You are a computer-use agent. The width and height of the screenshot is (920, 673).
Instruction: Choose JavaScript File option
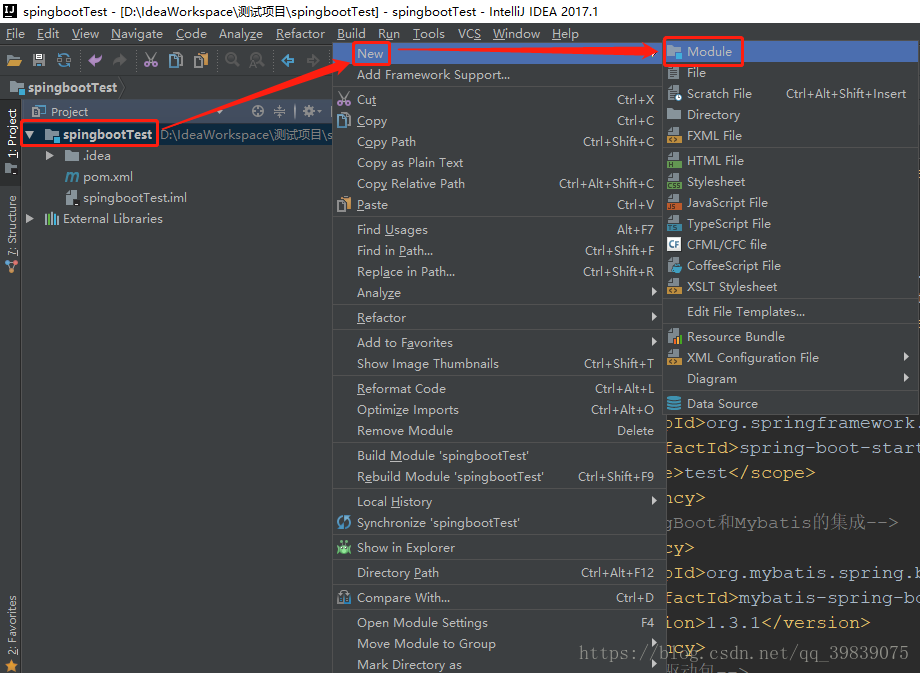[790, 202]
